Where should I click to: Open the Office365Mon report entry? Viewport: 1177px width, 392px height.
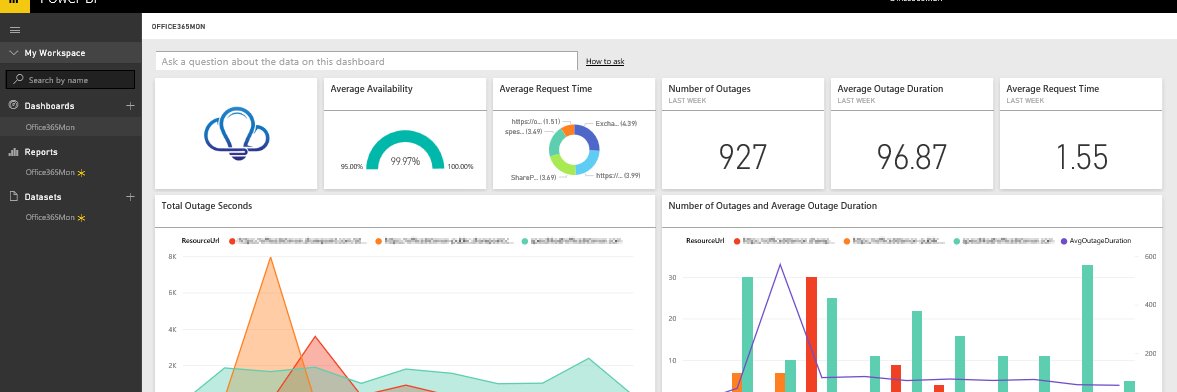point(50,173)
